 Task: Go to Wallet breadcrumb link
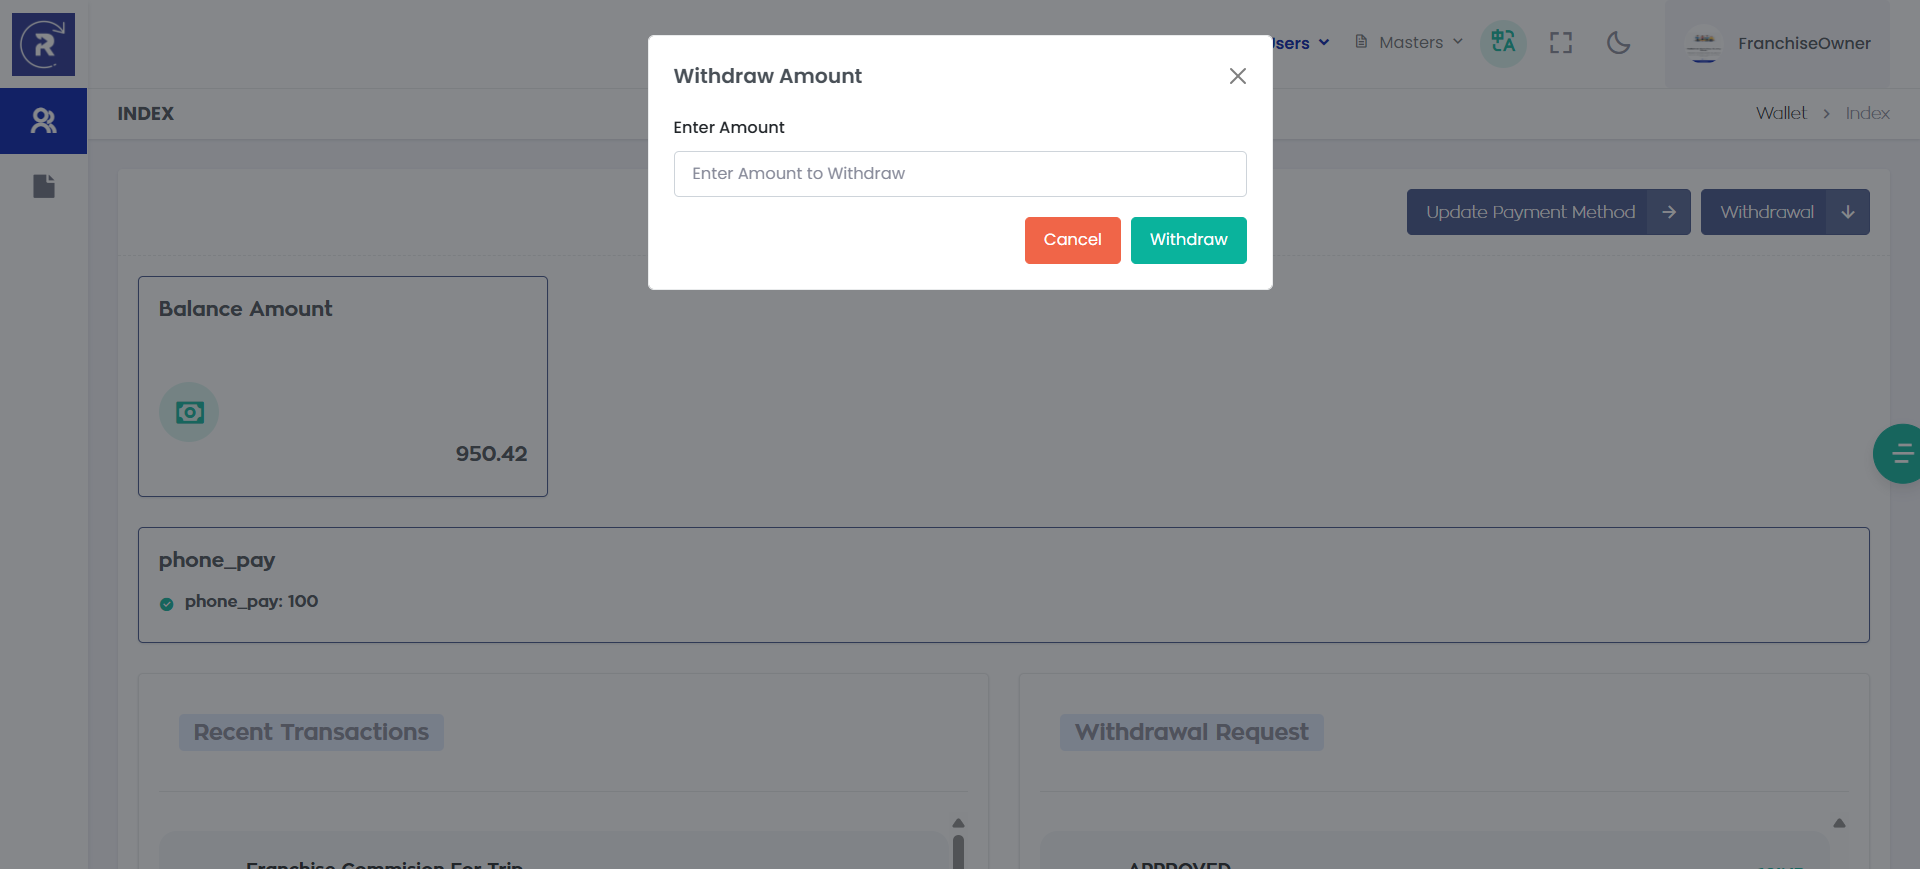(x=1780, y=114)
